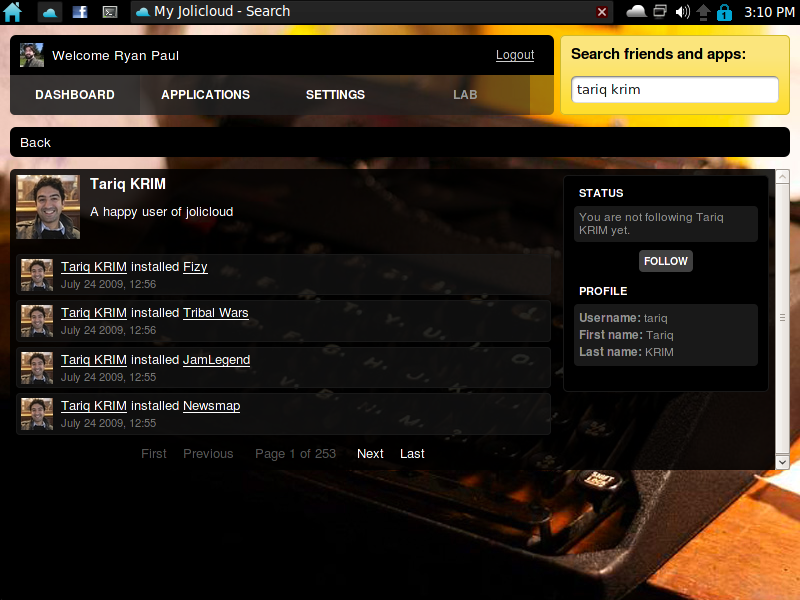This screenshot has height=600, width=800.
Task: Click the Previous pagination link
Action: coord(208,454)
